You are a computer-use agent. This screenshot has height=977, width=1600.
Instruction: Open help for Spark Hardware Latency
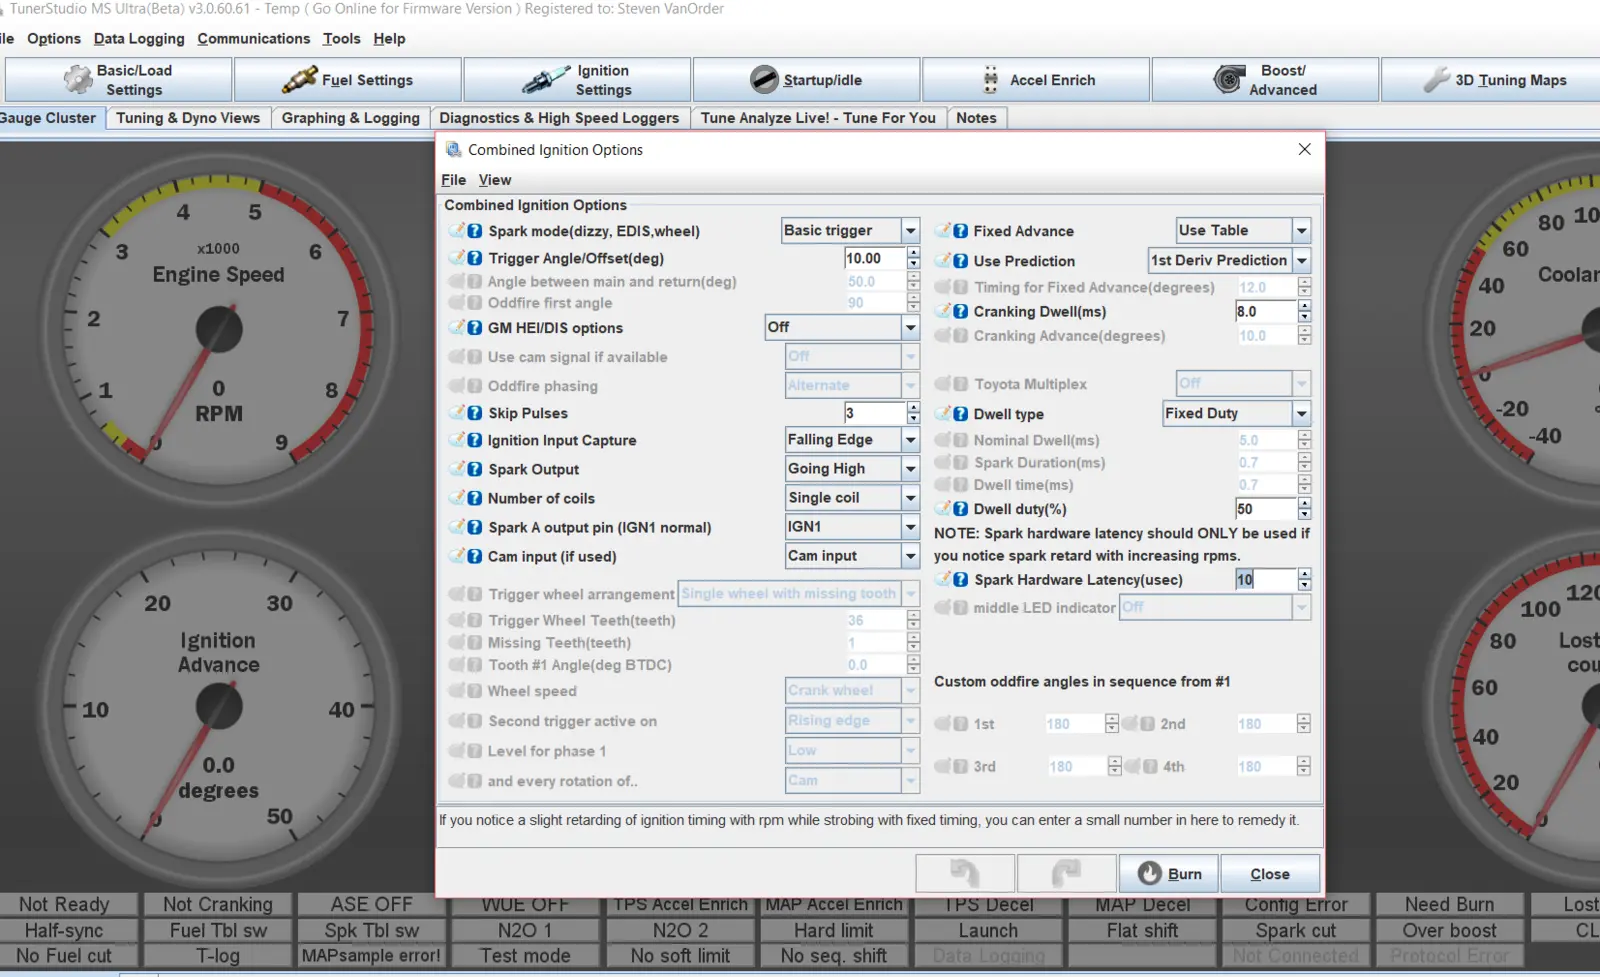pyautogui.click(x=961, y=580)
